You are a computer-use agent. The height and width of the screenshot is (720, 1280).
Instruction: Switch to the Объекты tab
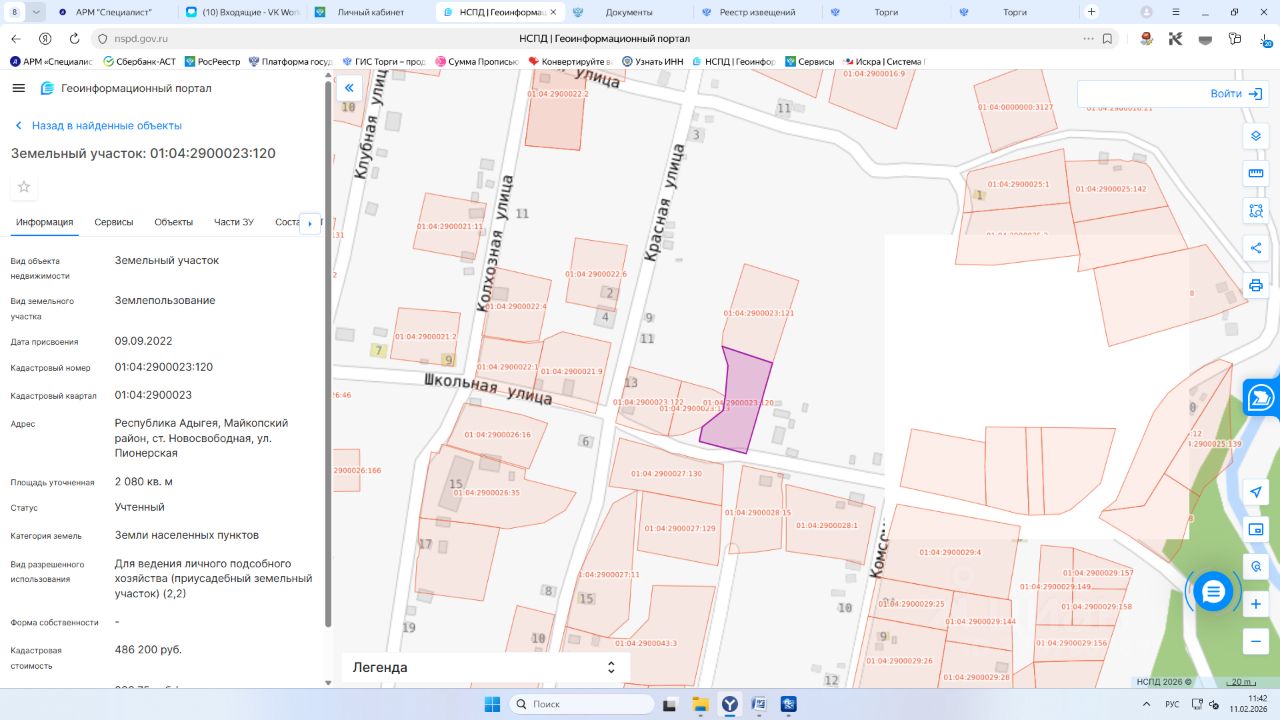[174, 222]
